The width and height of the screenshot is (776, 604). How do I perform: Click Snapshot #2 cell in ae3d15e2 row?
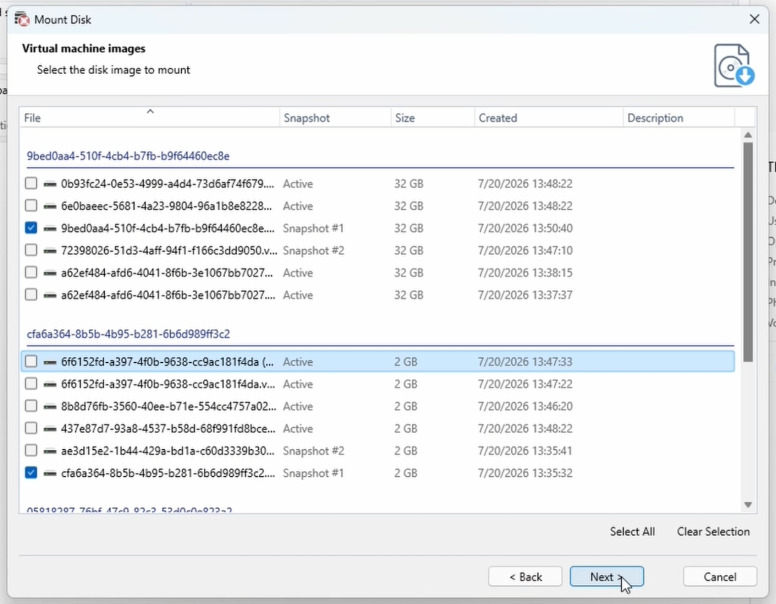pyautogui.click(x=313, y=452)
